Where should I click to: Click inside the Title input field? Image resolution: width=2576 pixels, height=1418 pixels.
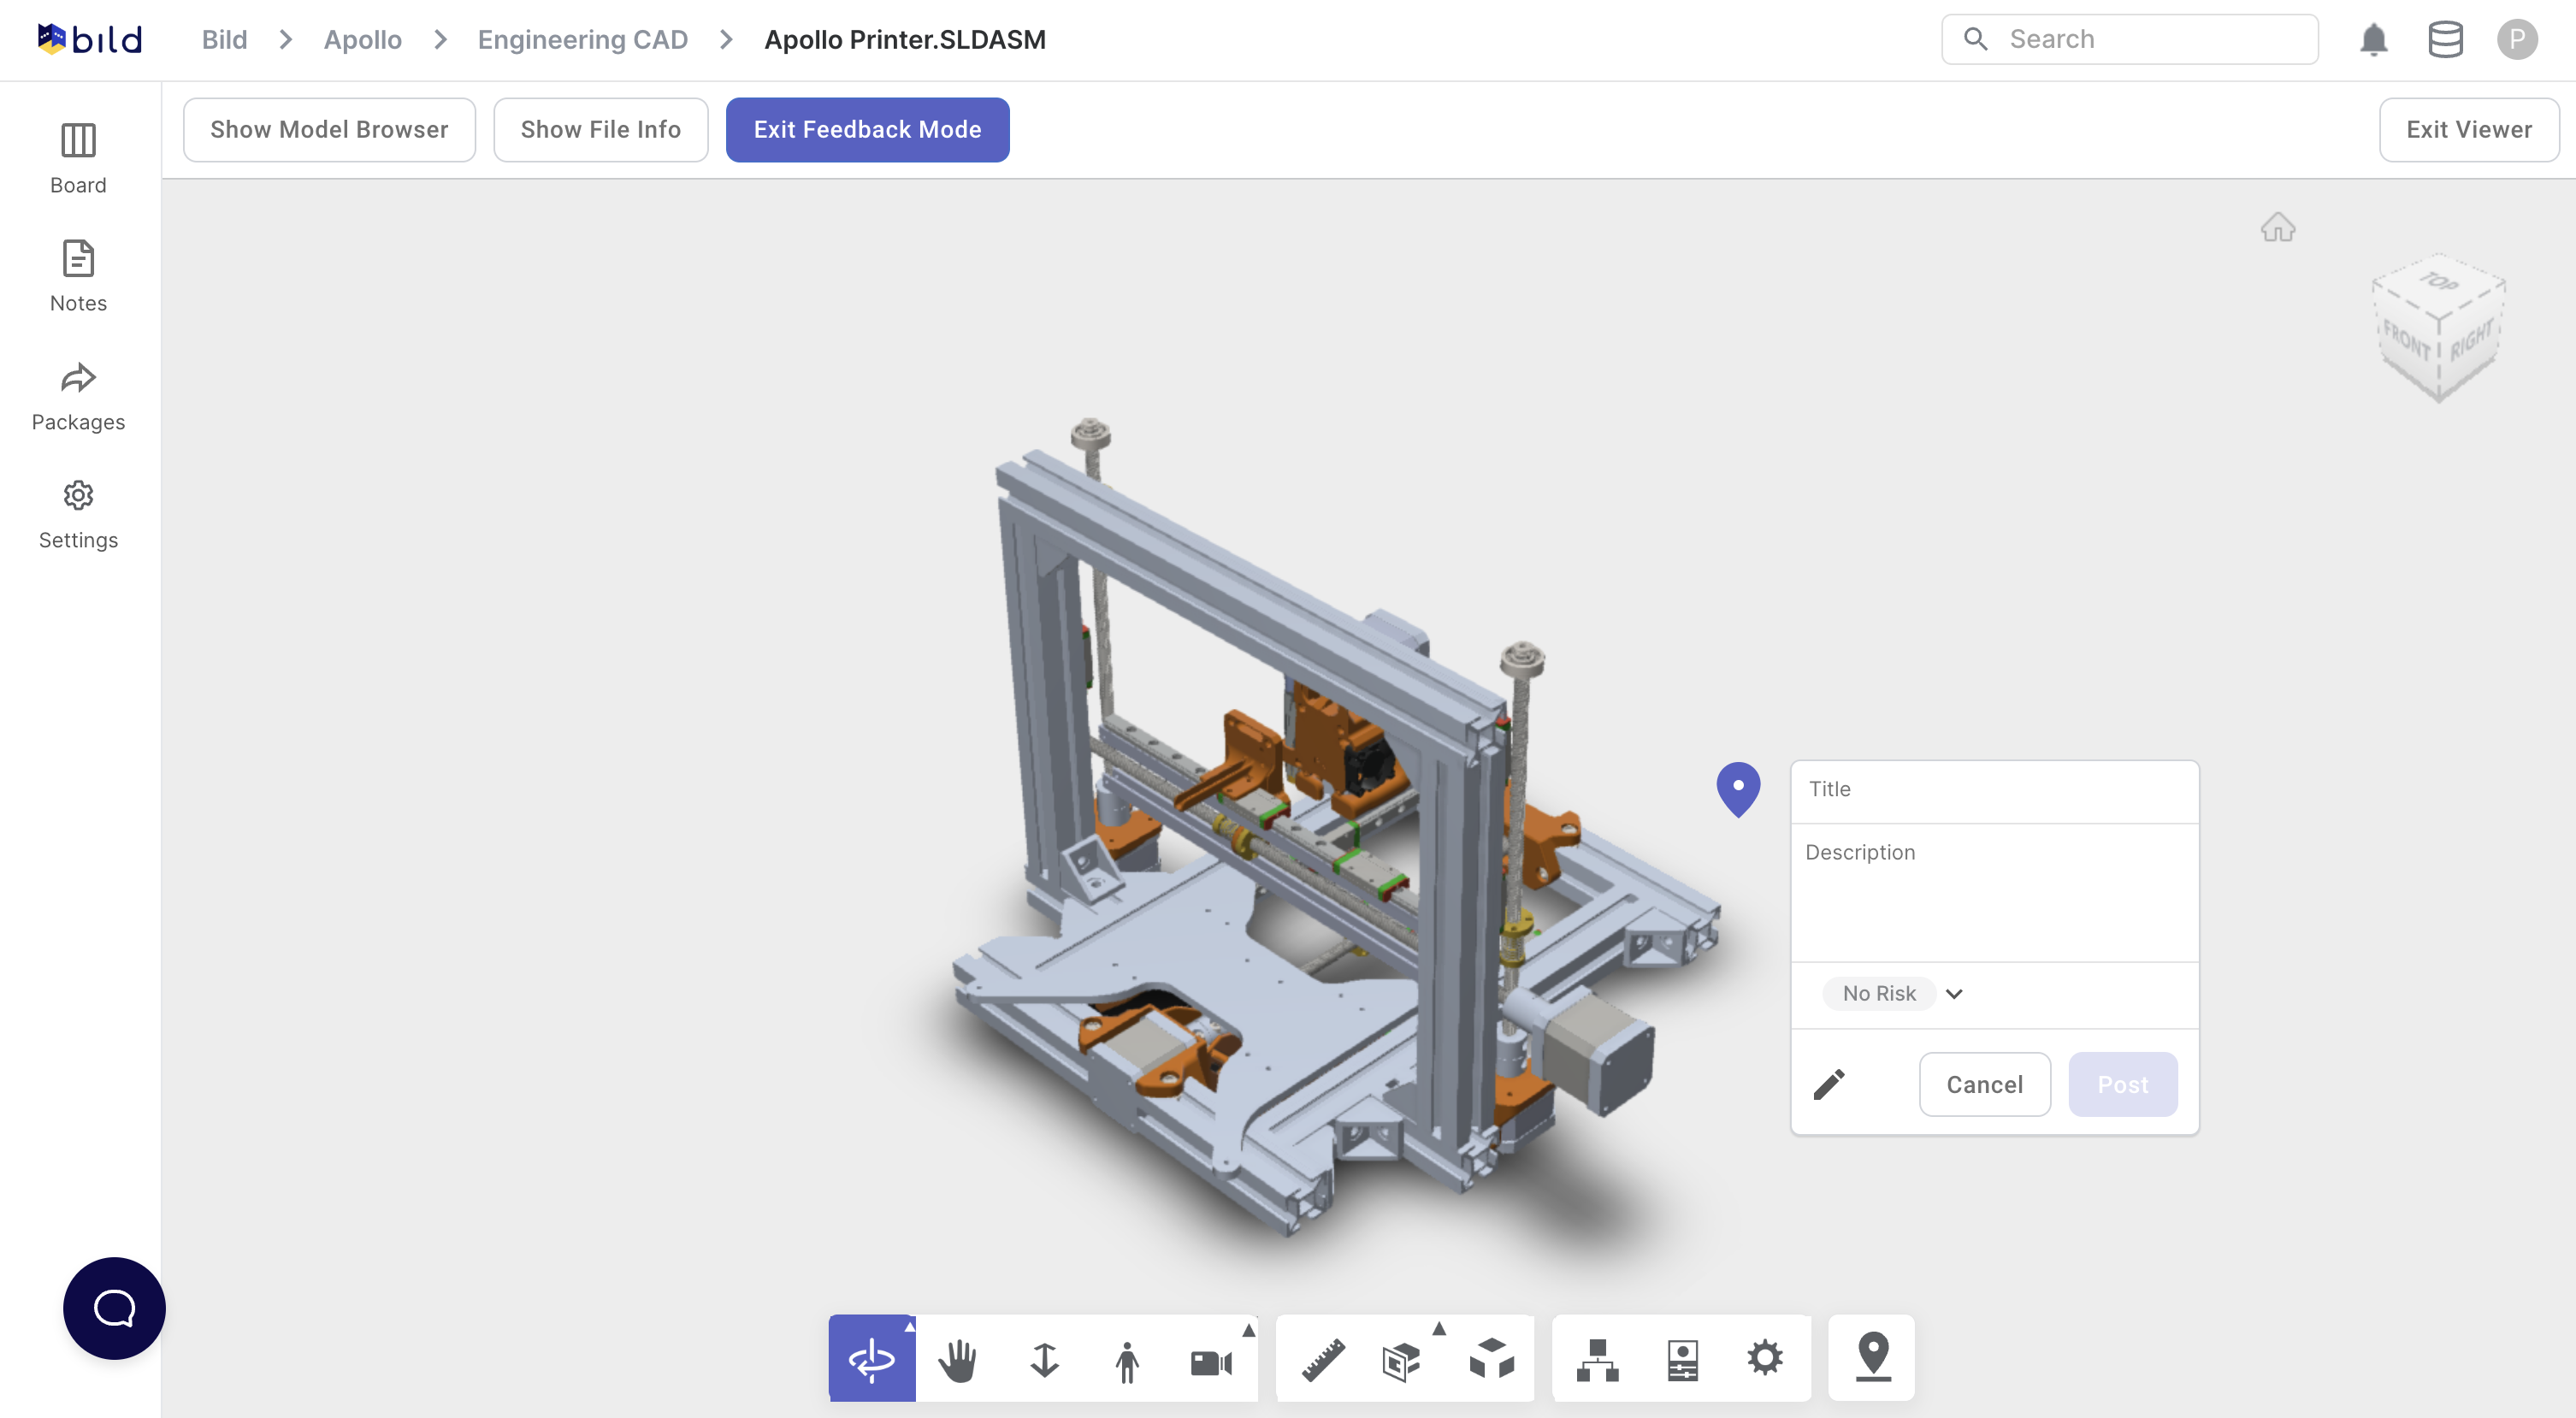coord(1994,790)
